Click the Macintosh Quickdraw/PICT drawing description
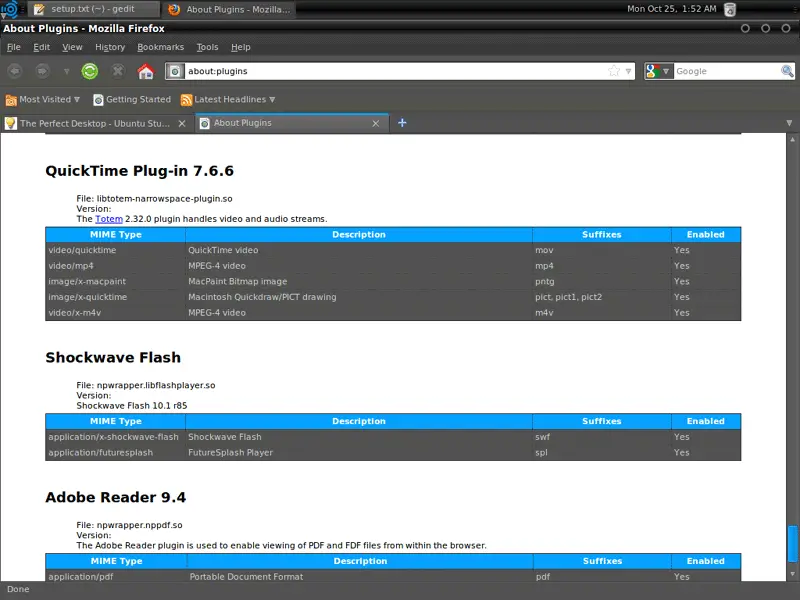This screenshot has height=600, width=800. click(262, 297)
